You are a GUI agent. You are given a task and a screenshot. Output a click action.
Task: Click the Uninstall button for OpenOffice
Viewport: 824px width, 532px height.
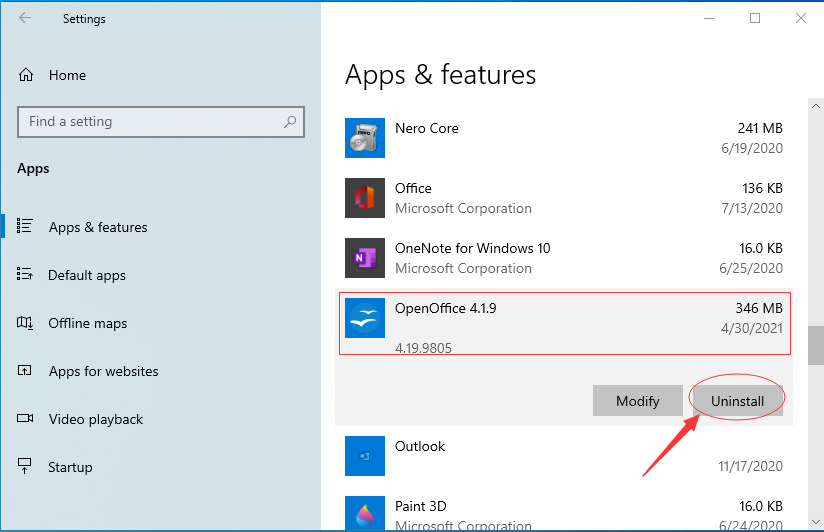point(737,401)
